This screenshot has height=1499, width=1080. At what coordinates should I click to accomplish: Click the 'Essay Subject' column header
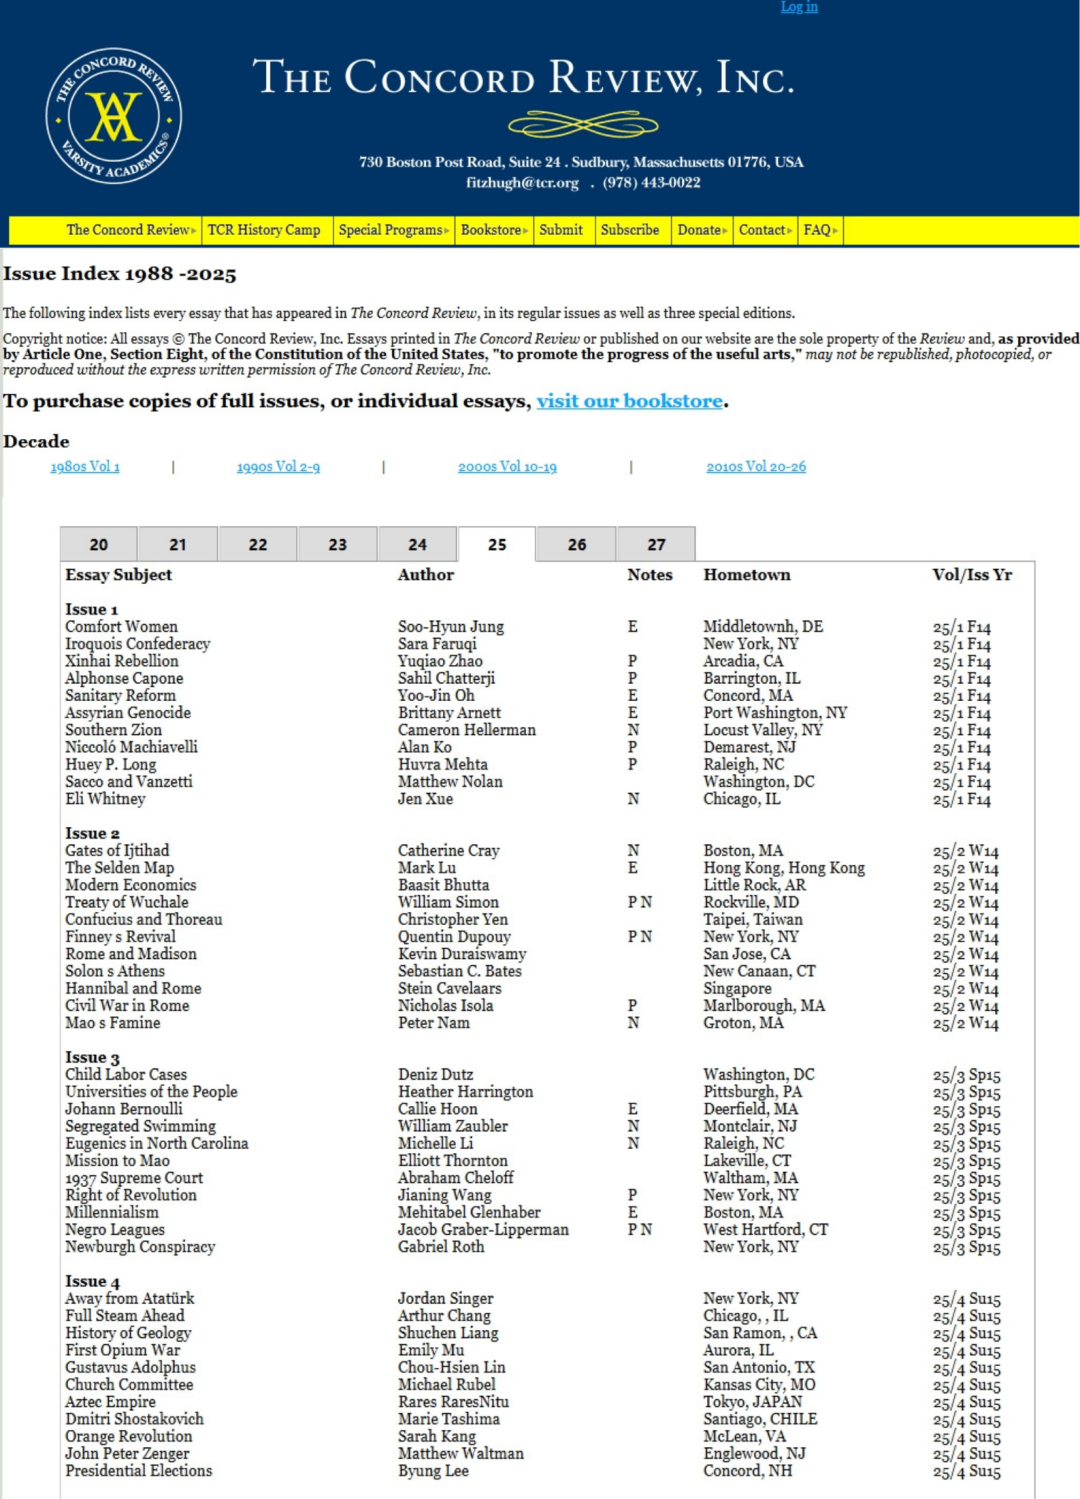(x=119, y=575)
